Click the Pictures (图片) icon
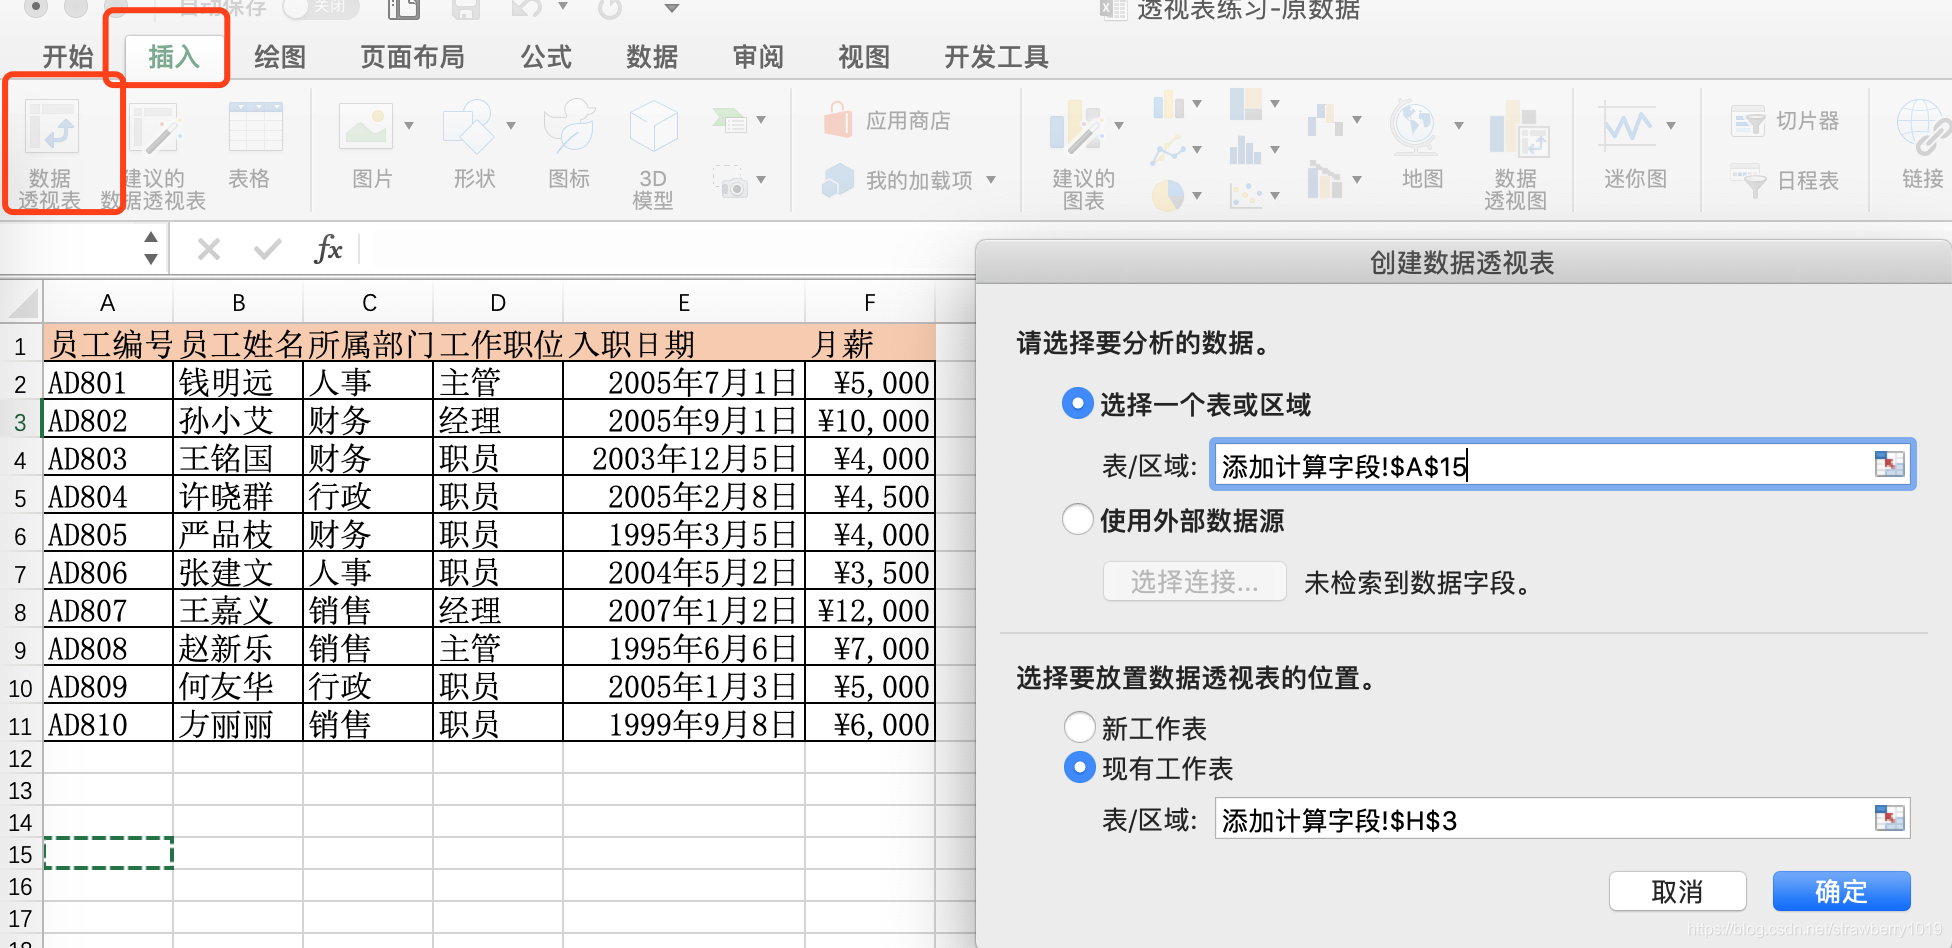The image size is (1952, 948). click(x=365, y=128)
